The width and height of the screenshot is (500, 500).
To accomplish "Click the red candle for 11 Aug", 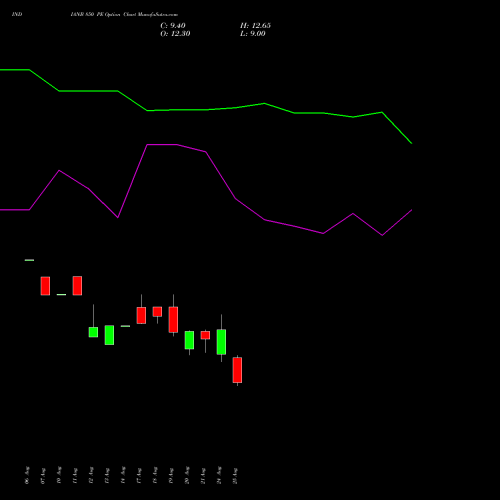I will 77,286.
